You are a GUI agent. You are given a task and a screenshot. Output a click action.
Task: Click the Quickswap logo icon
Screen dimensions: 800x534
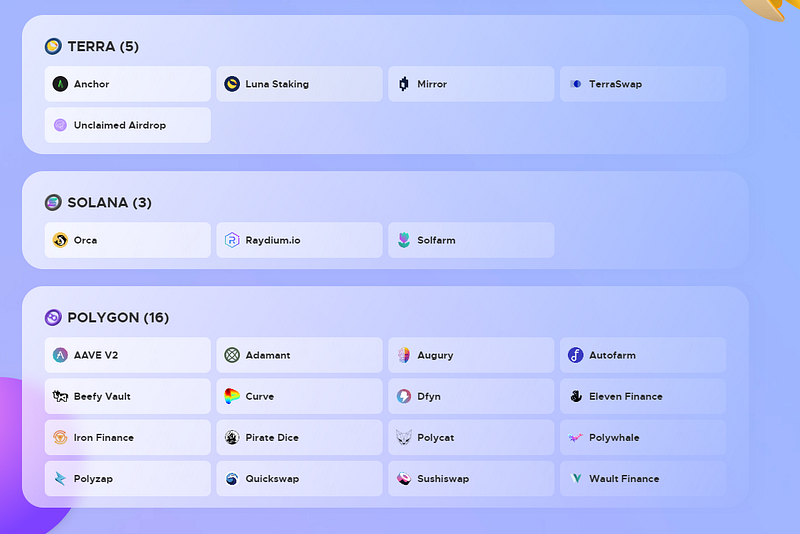232,478
